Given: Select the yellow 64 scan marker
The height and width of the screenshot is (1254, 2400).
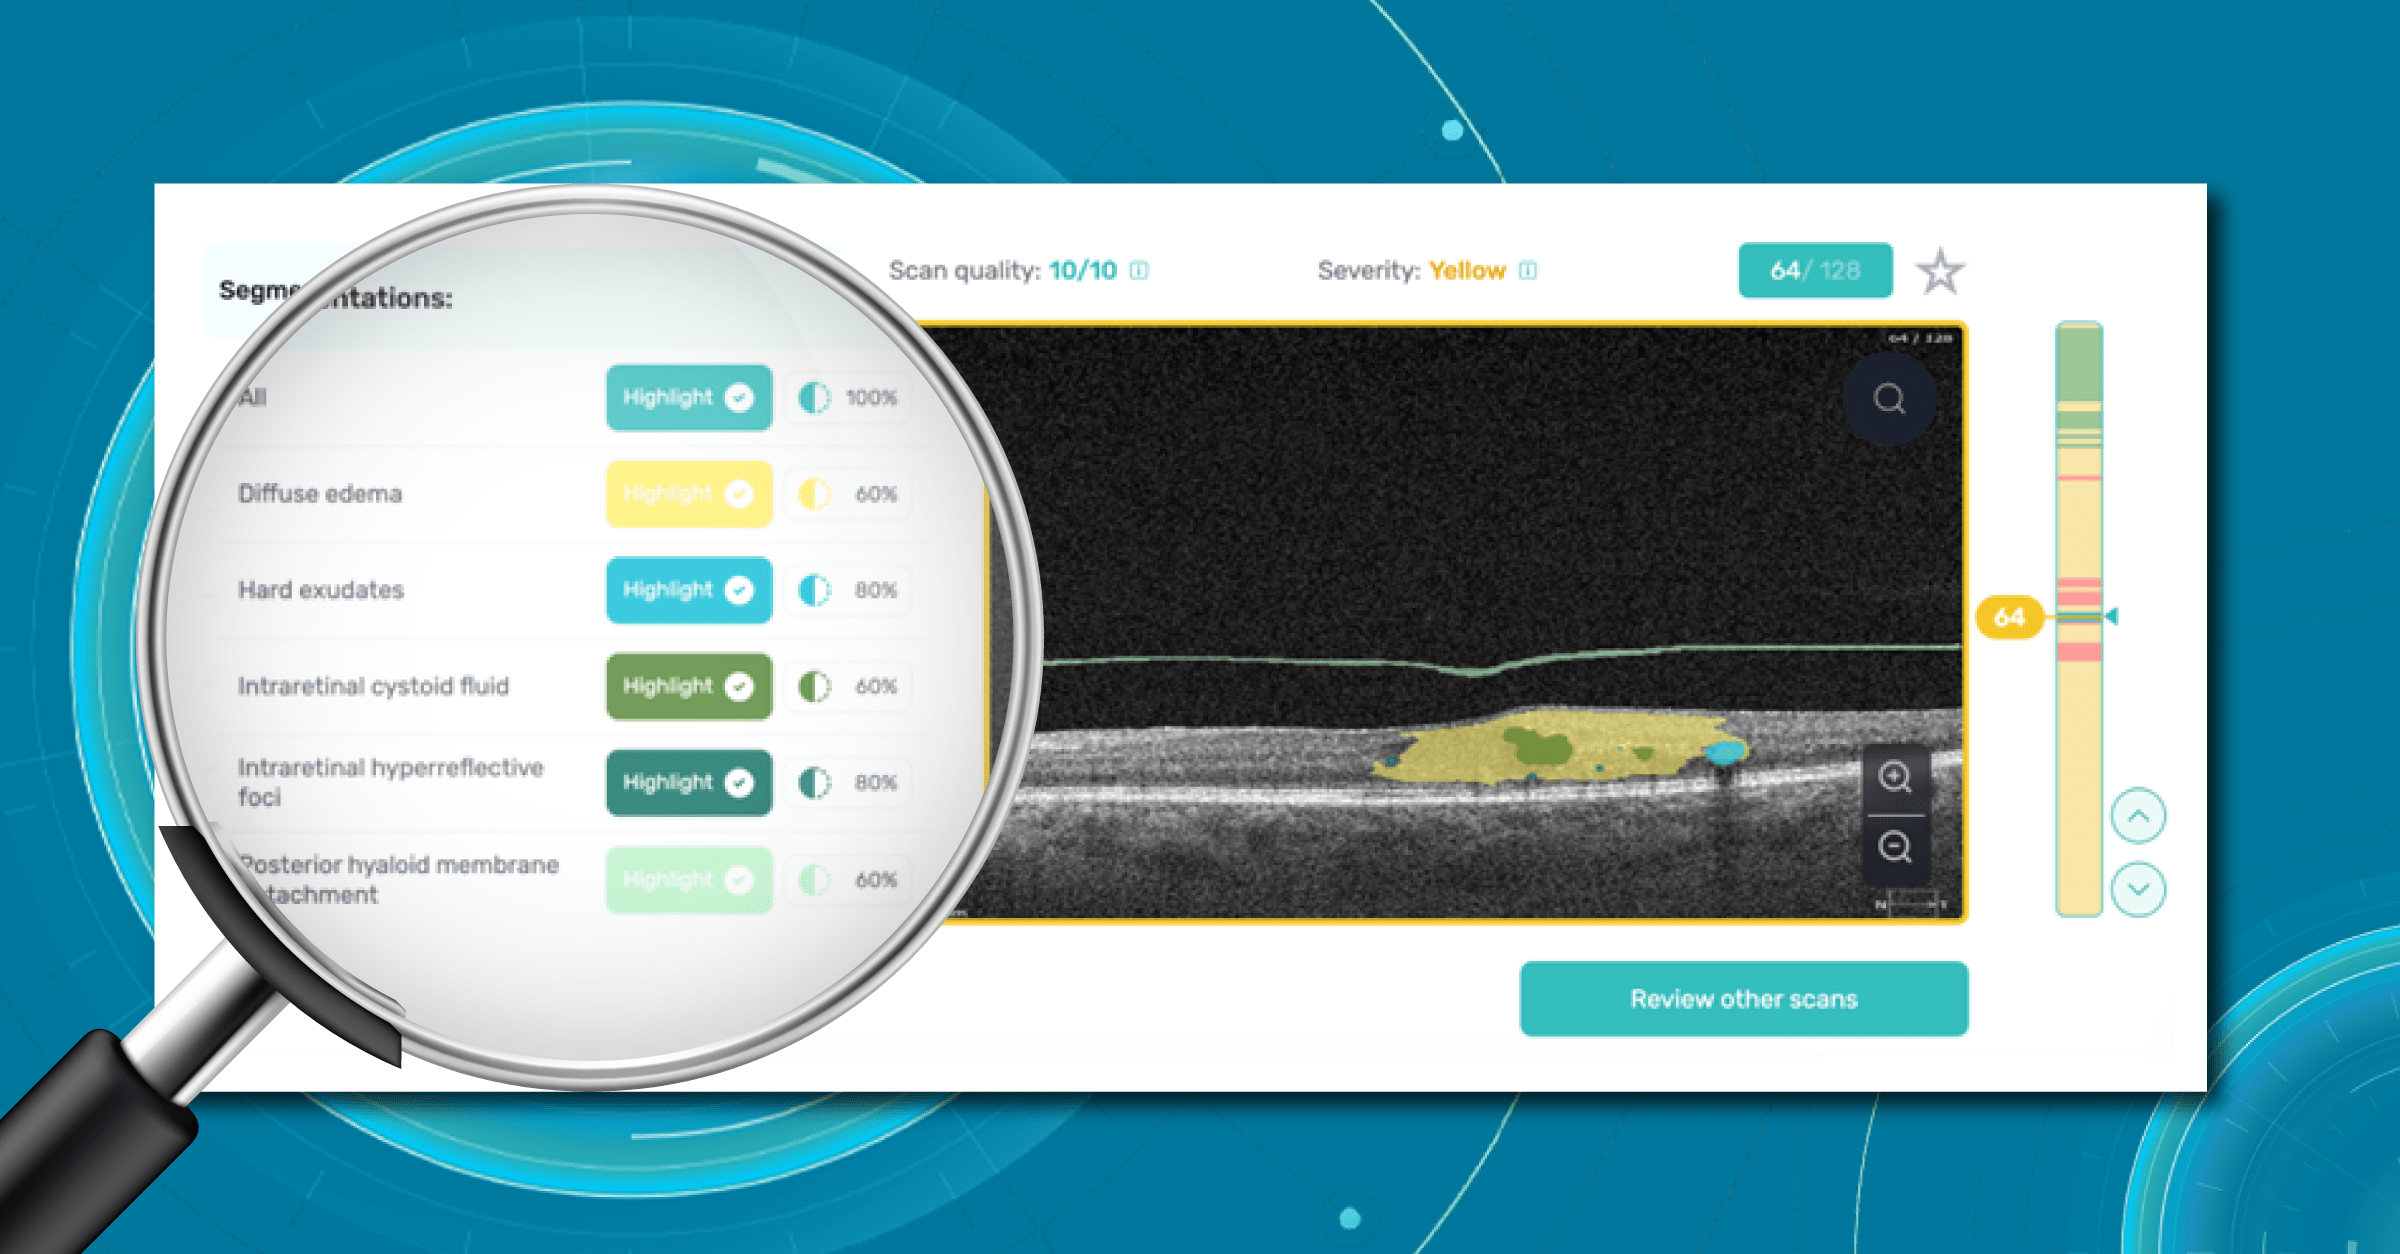Looking at the screenshot, I should coord(2009,617).
